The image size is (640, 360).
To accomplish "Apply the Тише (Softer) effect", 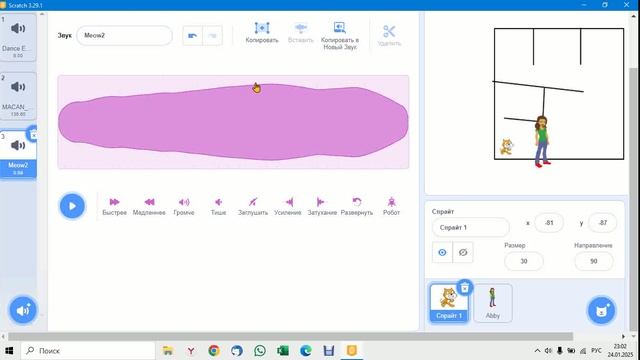I will click(218, 206).
